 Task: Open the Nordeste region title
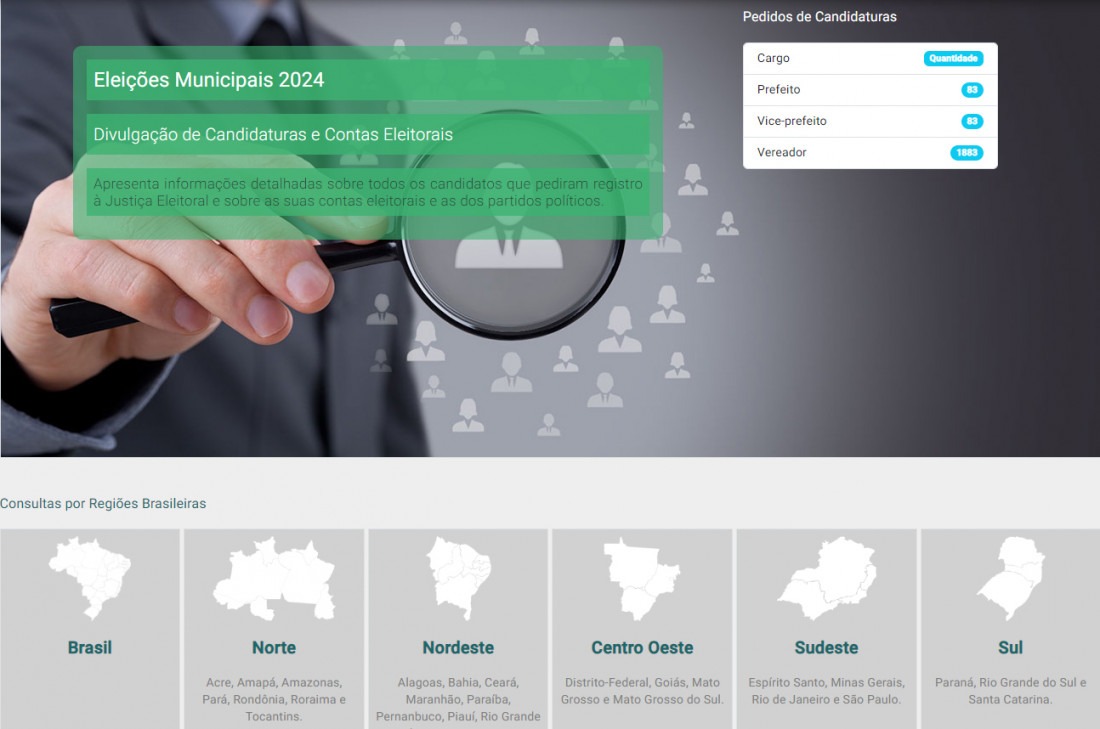pos(458,647)
